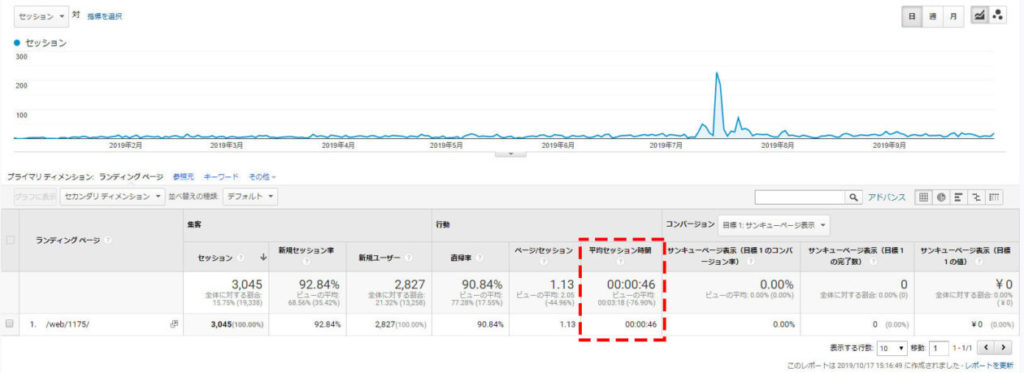The height and width of the screenshot is (373, 1024).
Task: Click the アドバンス advanced filter link
Action: click(x=886, y=197)
